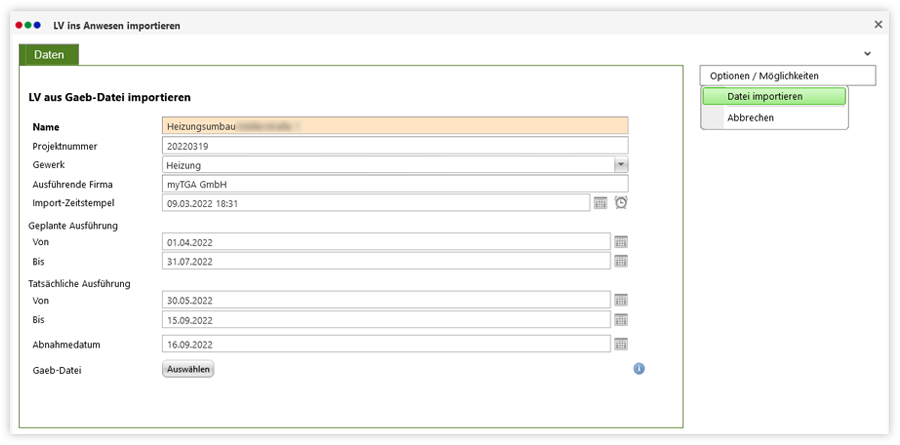Click into the Projektnummer field
900x445 pixels.
(x=395, y=146)
